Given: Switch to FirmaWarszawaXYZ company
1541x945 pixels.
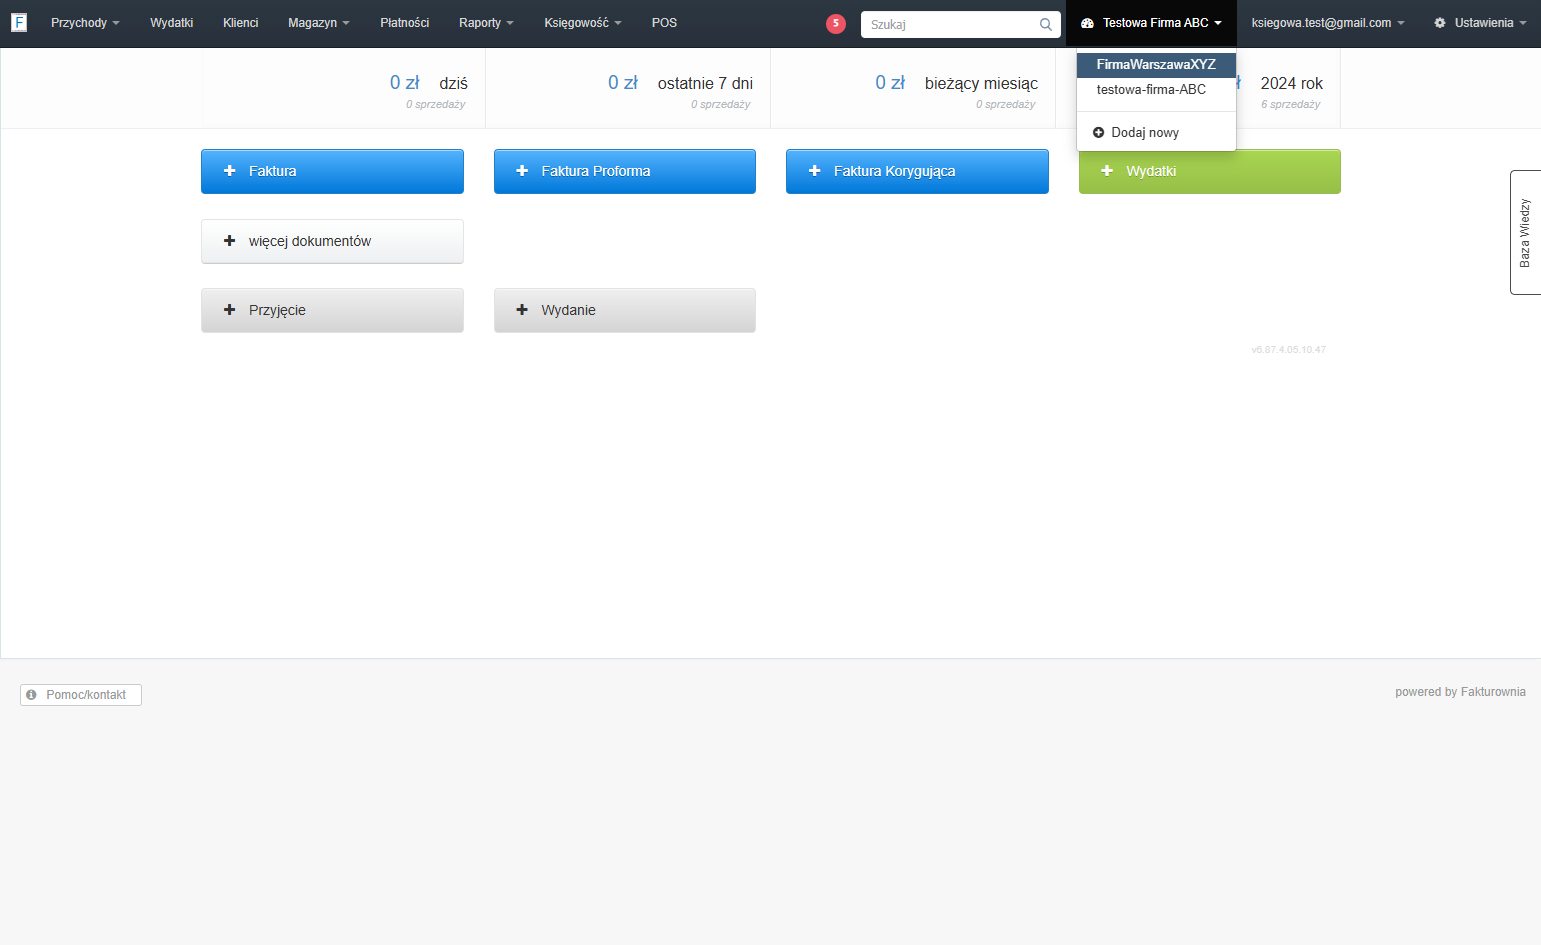Looking at the screenshot, I should (1156, 64).
